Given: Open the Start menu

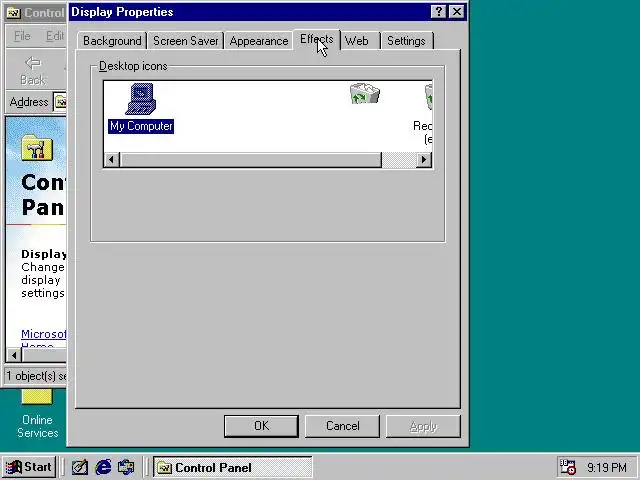Looking at the screenshot, I should (29, 467).
